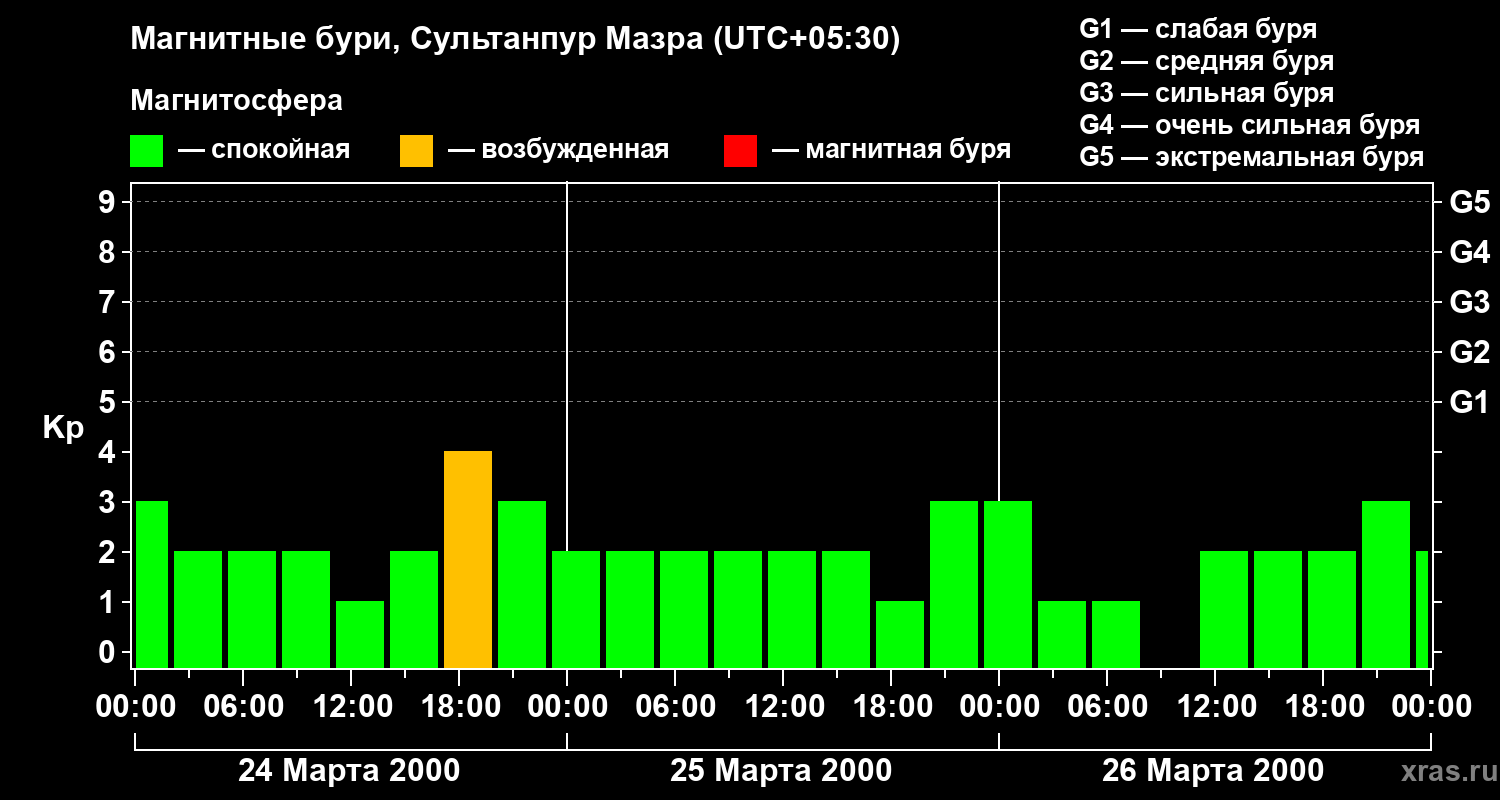Click the 'G5 — экстремальная буря' line
The height and width of the screenshot is (800, 1500).
[1252, 157]
